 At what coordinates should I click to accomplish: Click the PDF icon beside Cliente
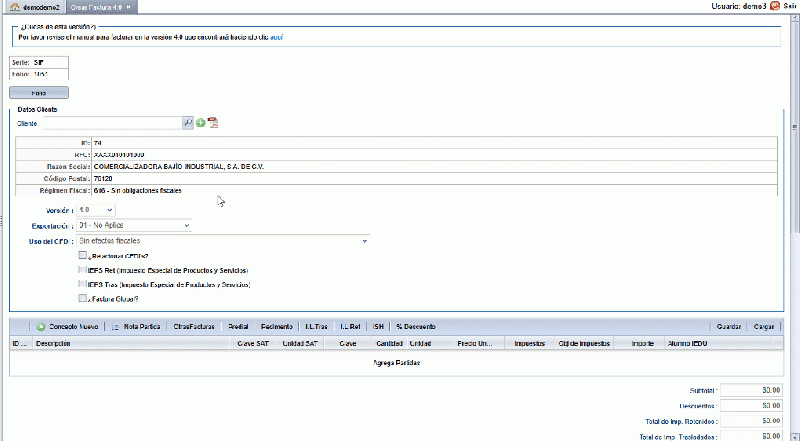point(213,123)
